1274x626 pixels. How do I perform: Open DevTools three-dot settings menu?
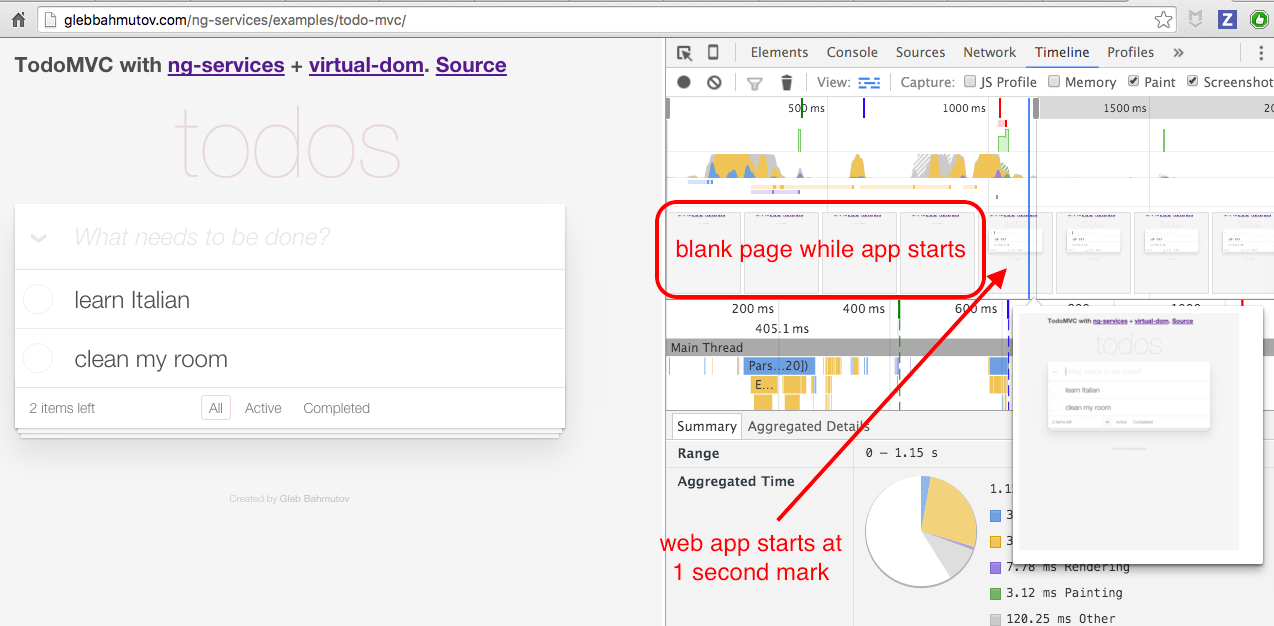tap(1259, 53)
